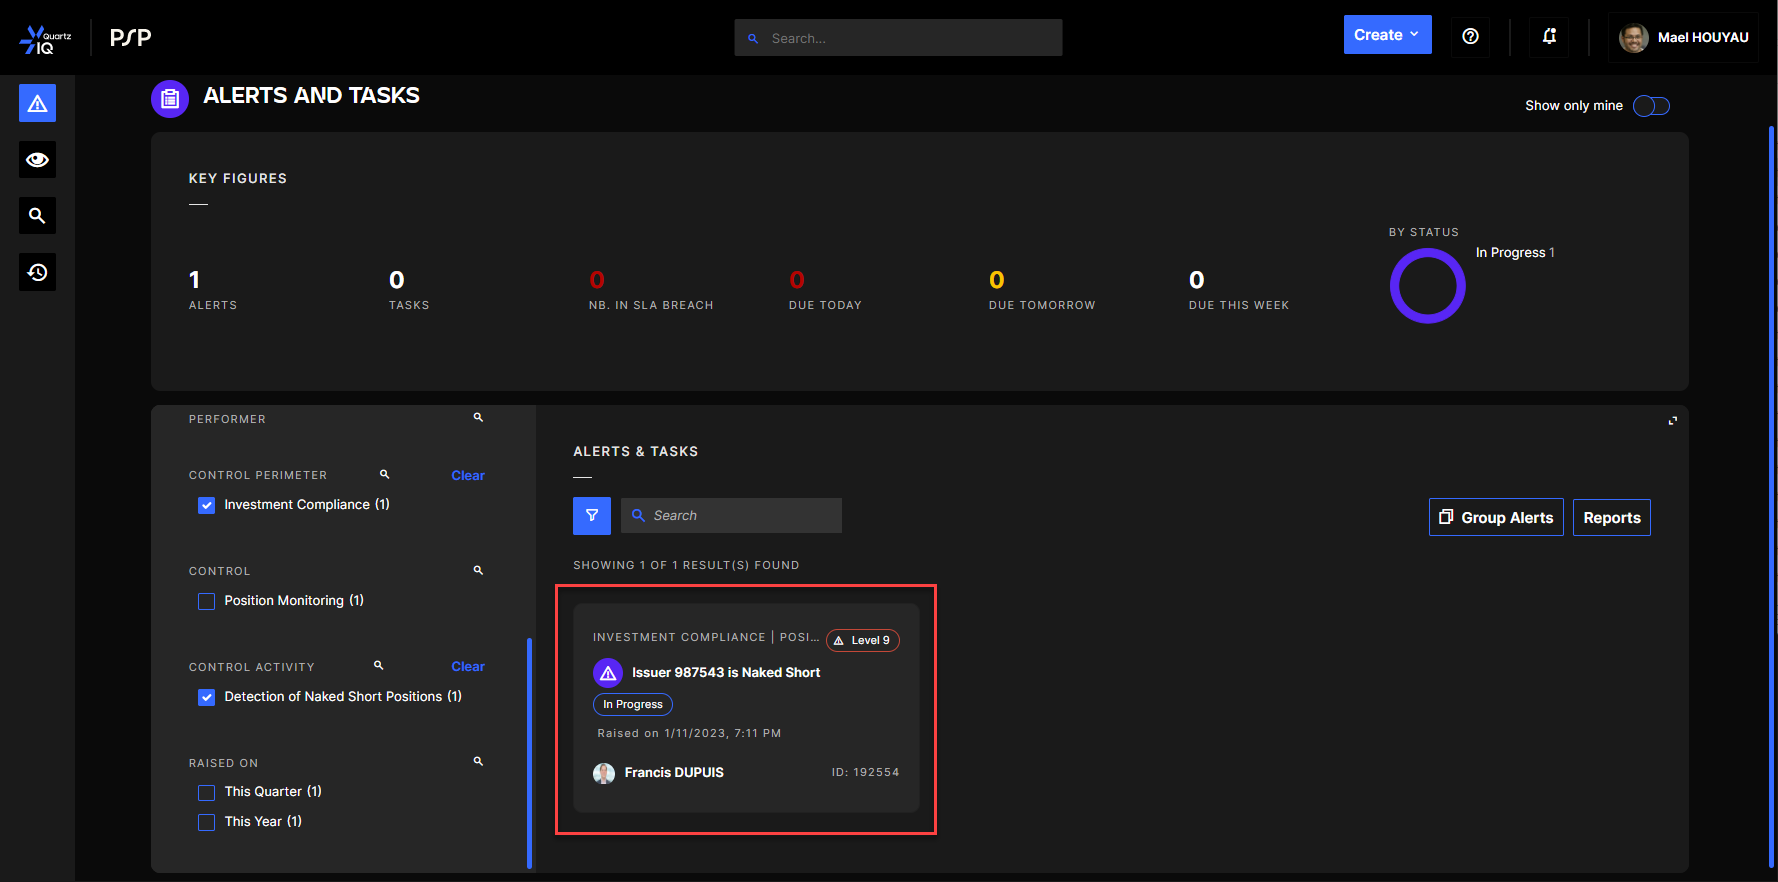Expand the Alerts & Tasks panel fullscreen
The width and height of the screenshot is (1778, 882).
pos(1672,421)
